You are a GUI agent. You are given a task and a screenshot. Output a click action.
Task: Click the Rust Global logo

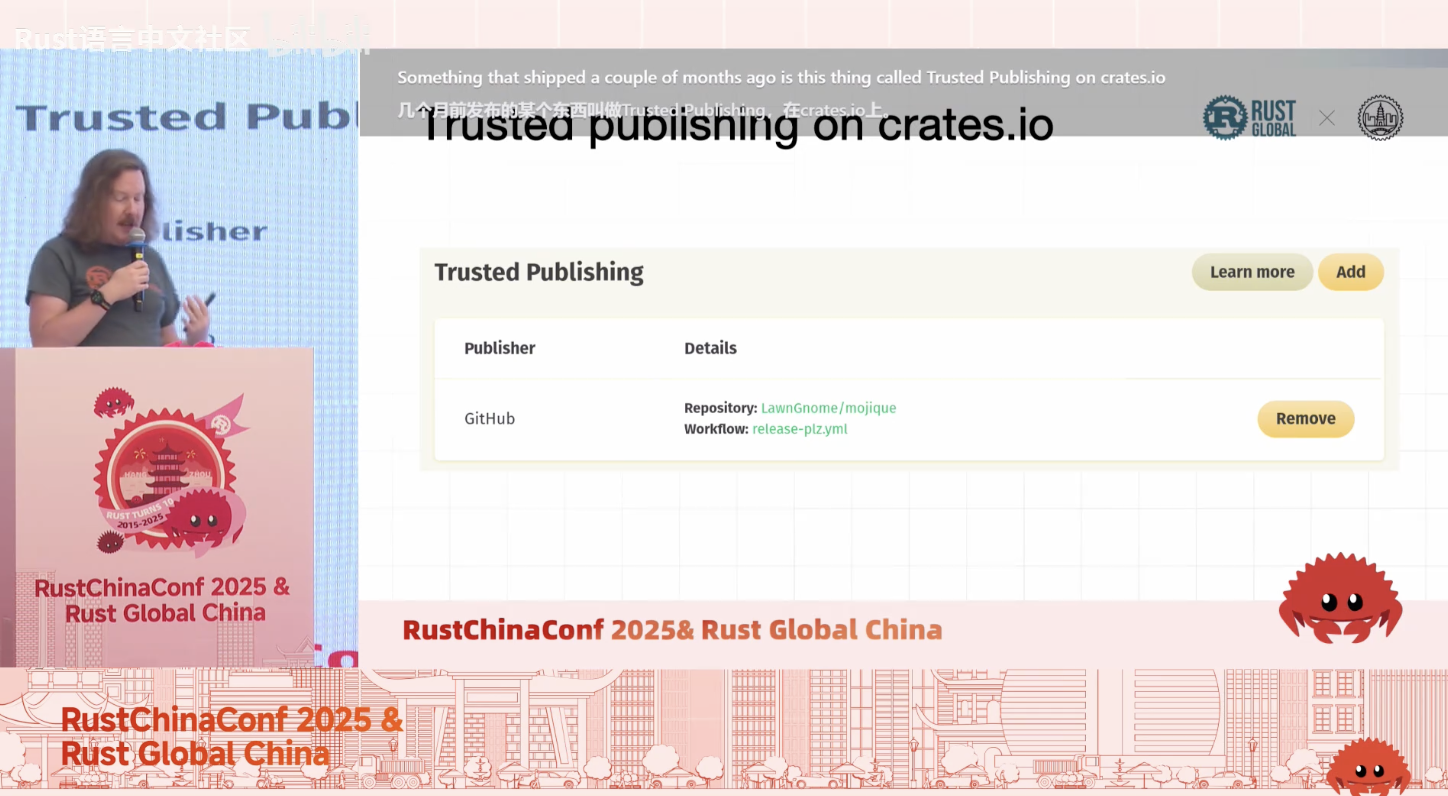point(1250,118)
